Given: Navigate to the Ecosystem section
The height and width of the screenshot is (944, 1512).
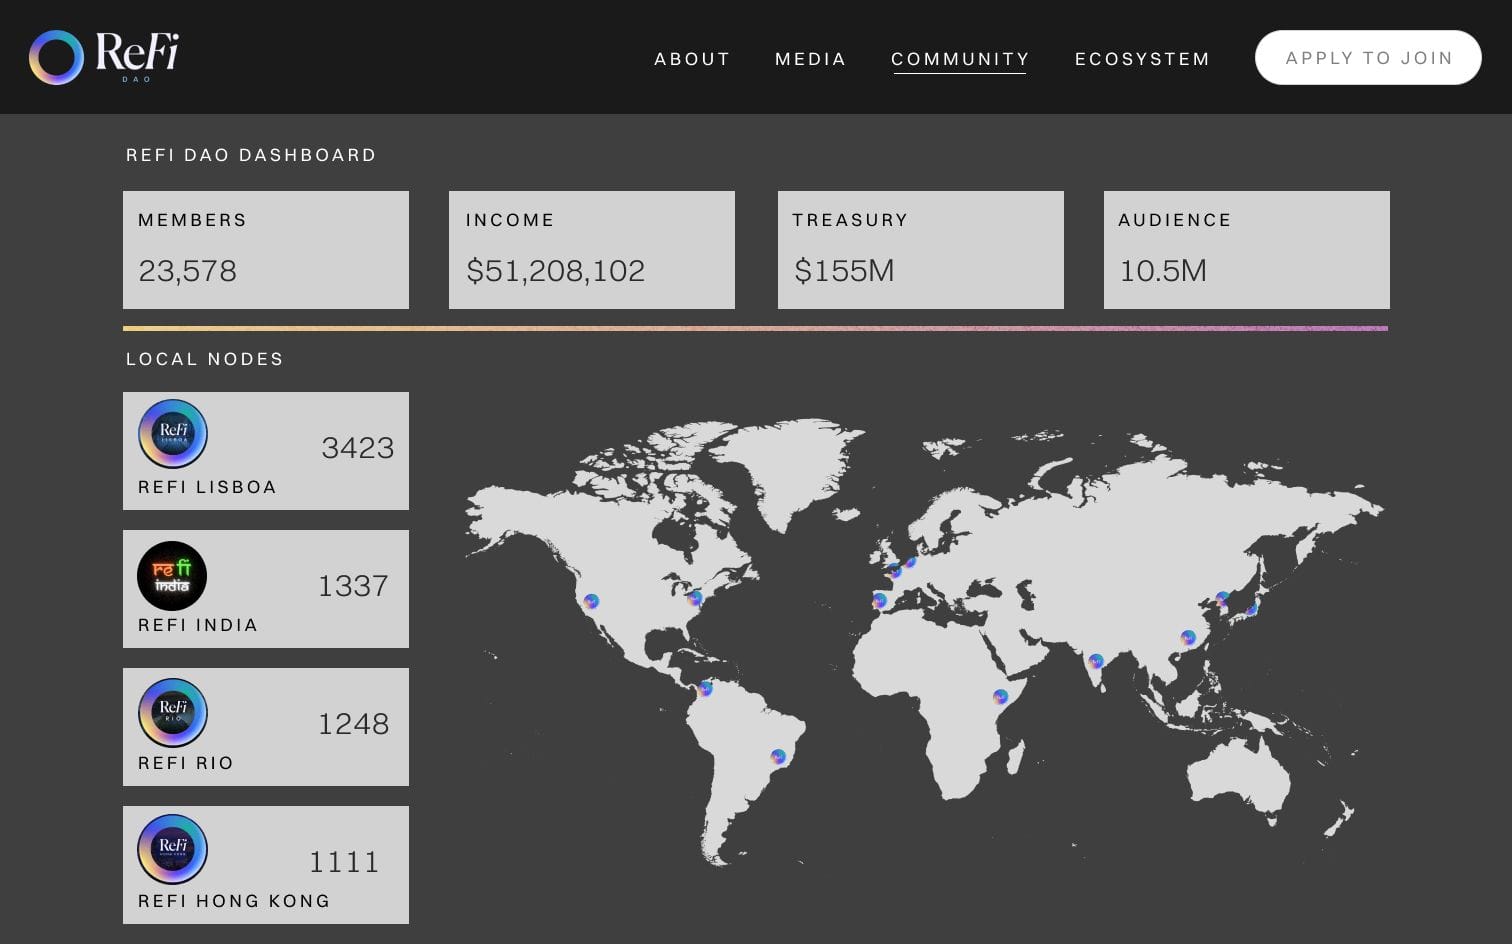Looking at the screenshot, I should click(1142, 59).
